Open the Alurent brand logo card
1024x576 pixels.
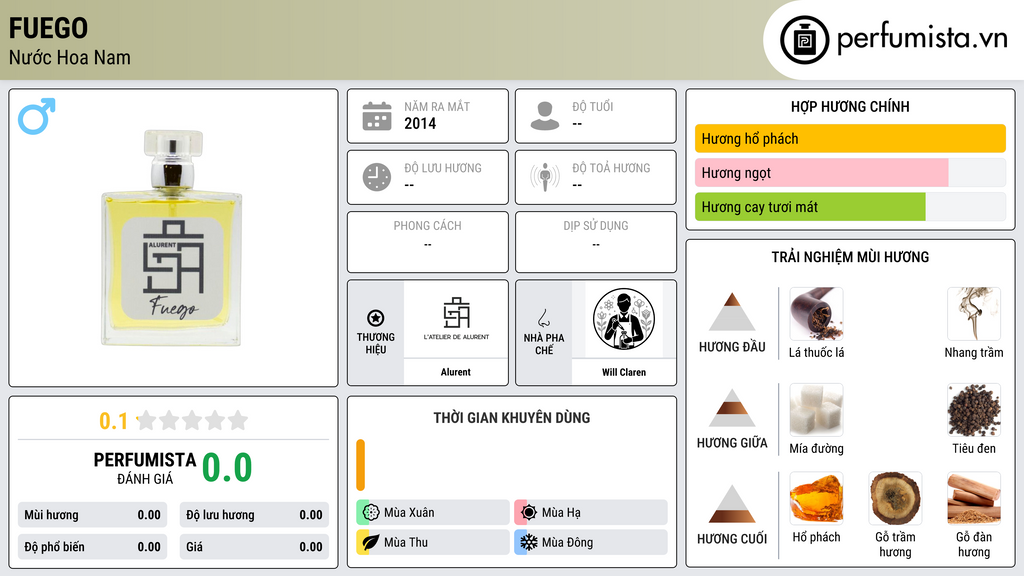[456, 320]
